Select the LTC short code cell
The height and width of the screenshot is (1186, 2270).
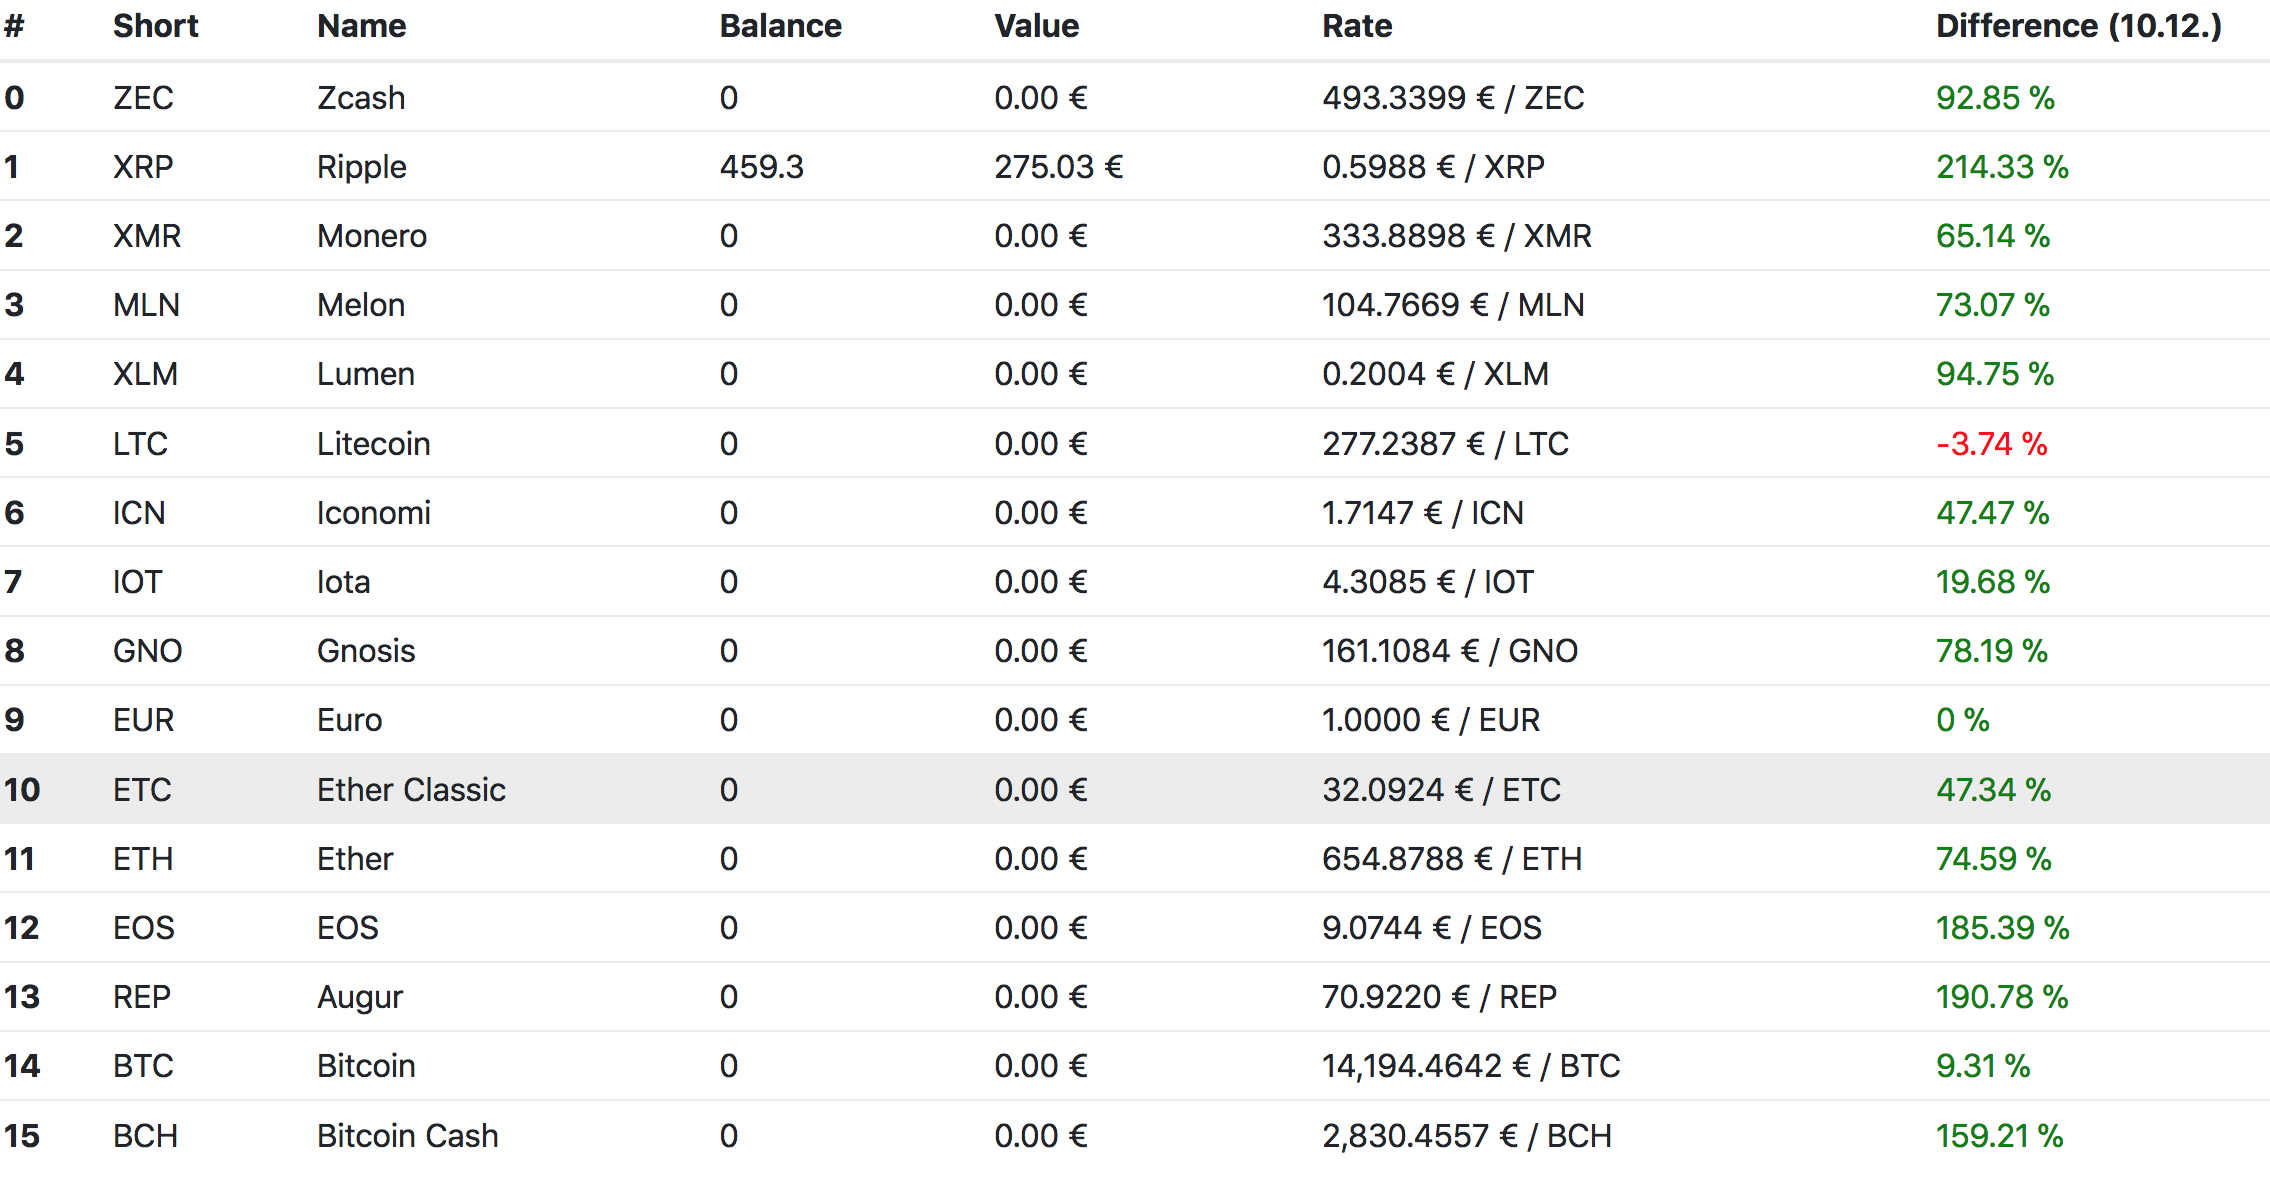click(x=140, y=444)
